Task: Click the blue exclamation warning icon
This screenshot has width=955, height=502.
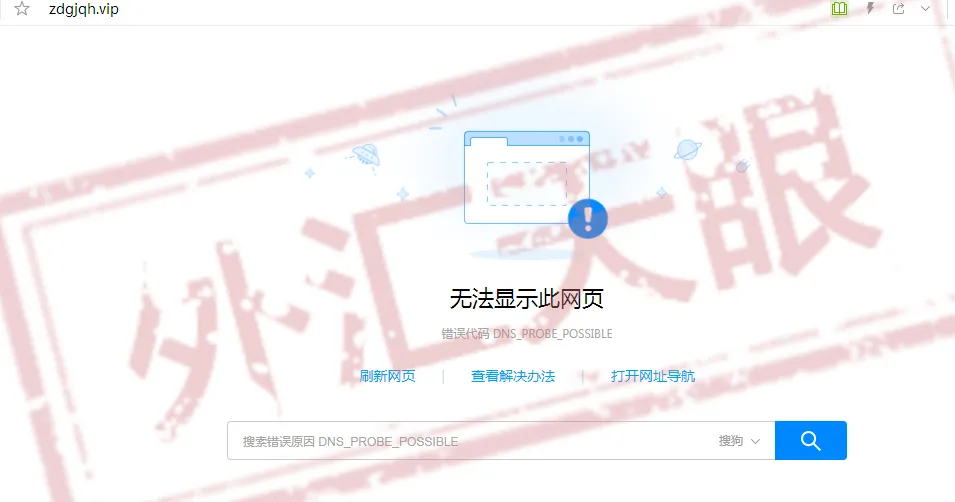Action: 588,218
